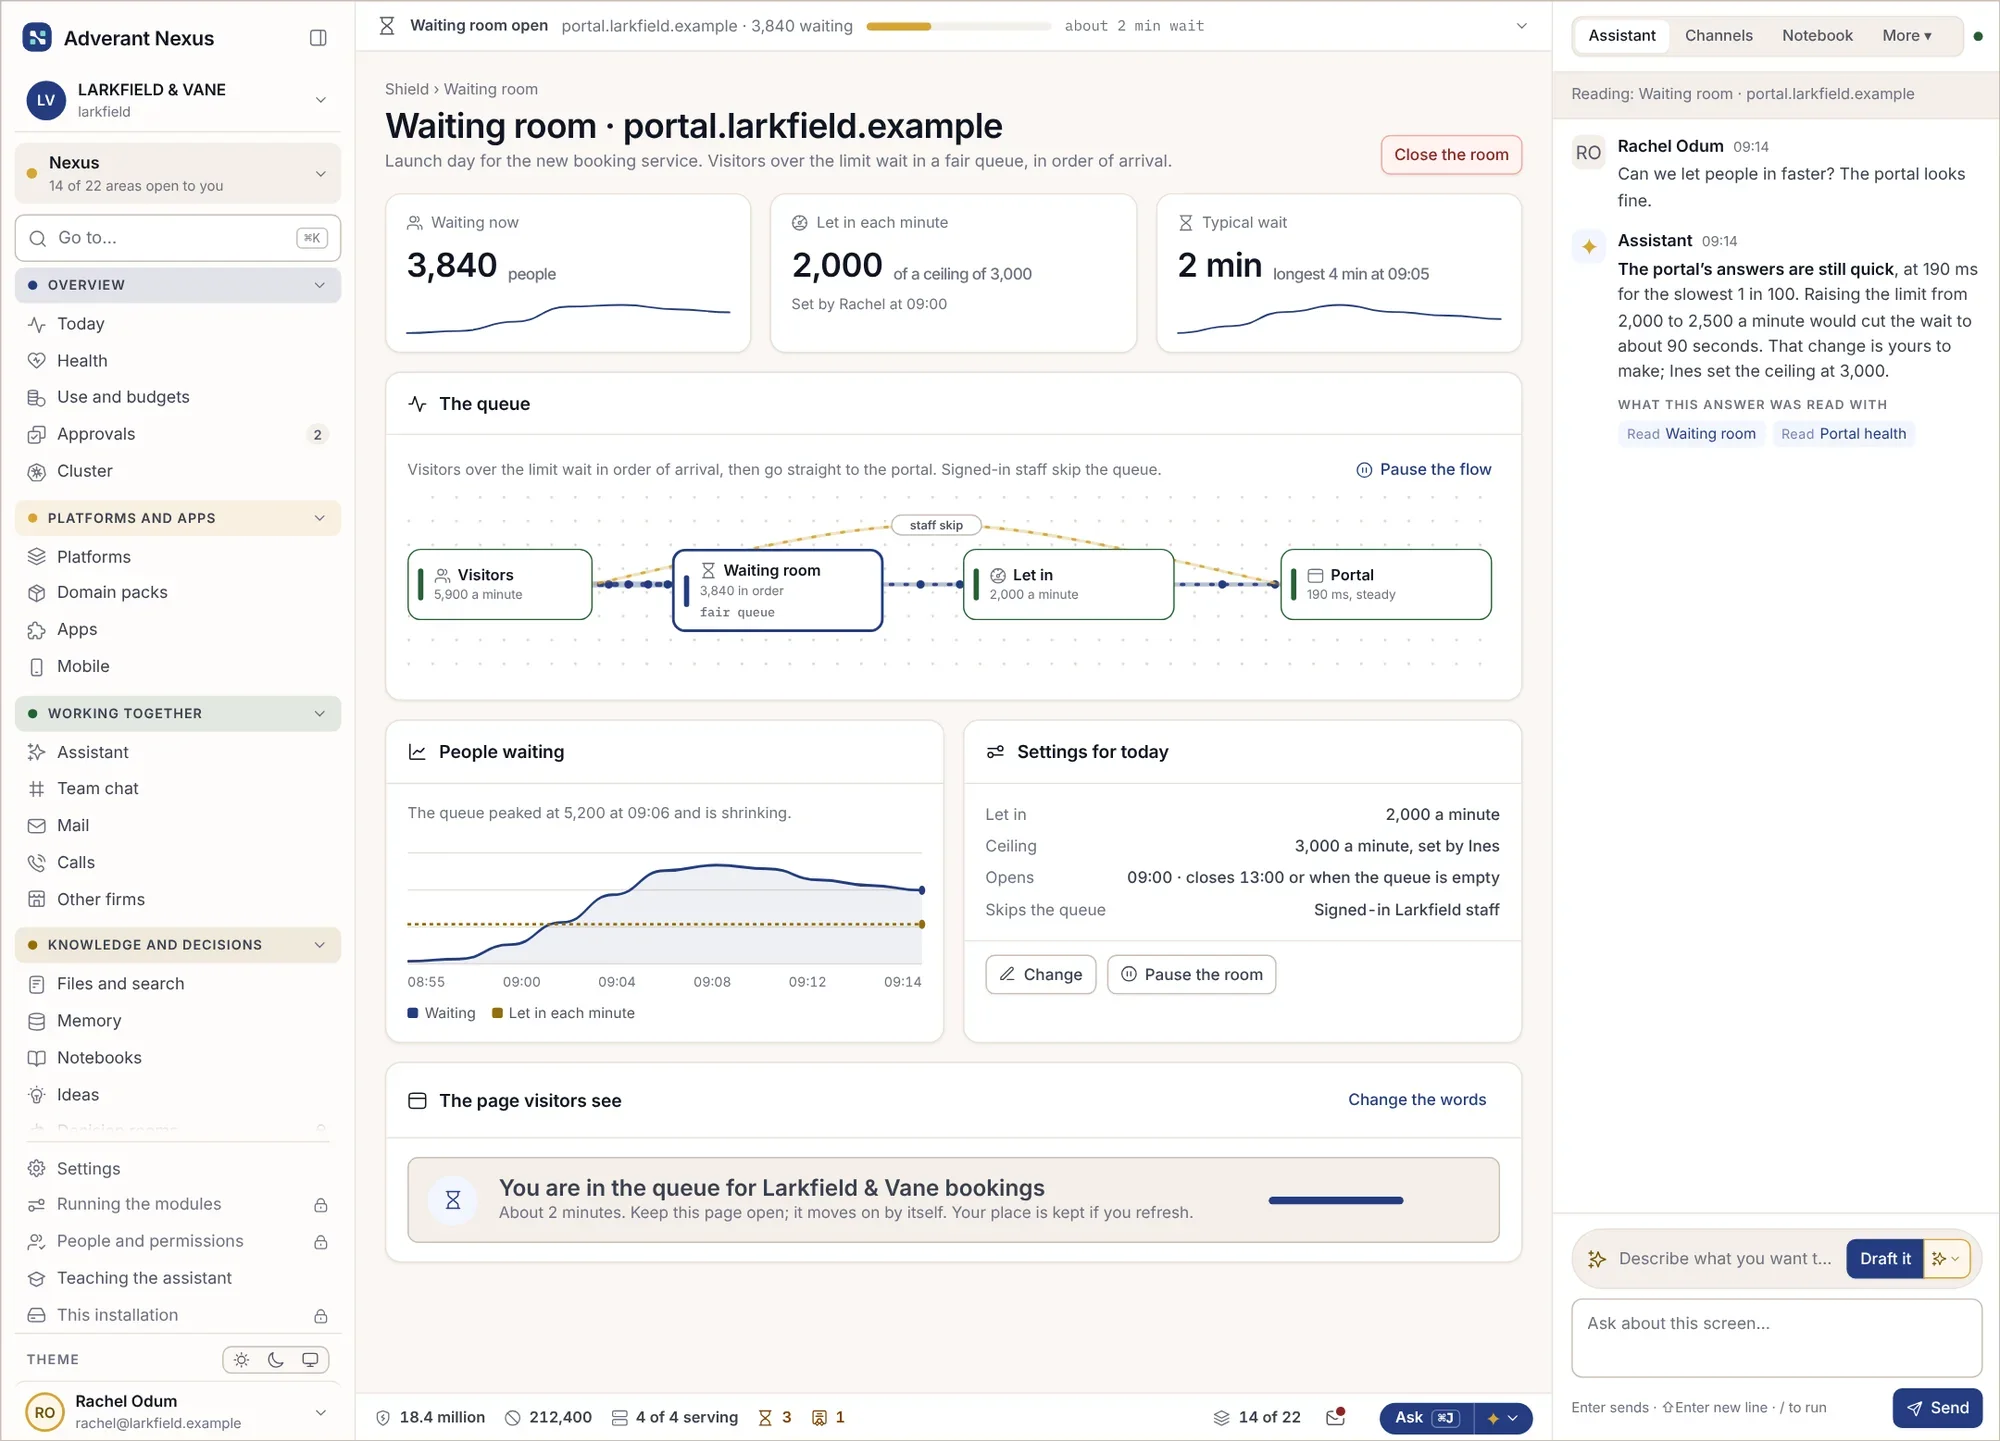Click the Adverant Nexus logo icon
The height and width of the screenshot is (1441, 2000).
pos(37,38)
